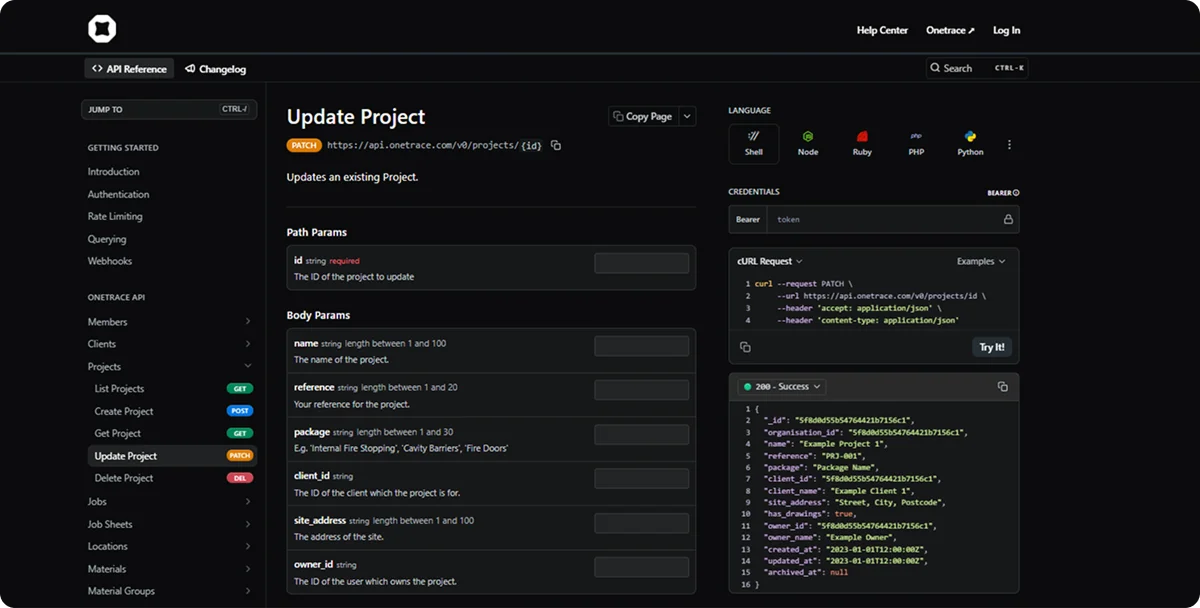Copy the cURL request code
Viewport: 1200px width, 608px height.
[x=745, y=347]
